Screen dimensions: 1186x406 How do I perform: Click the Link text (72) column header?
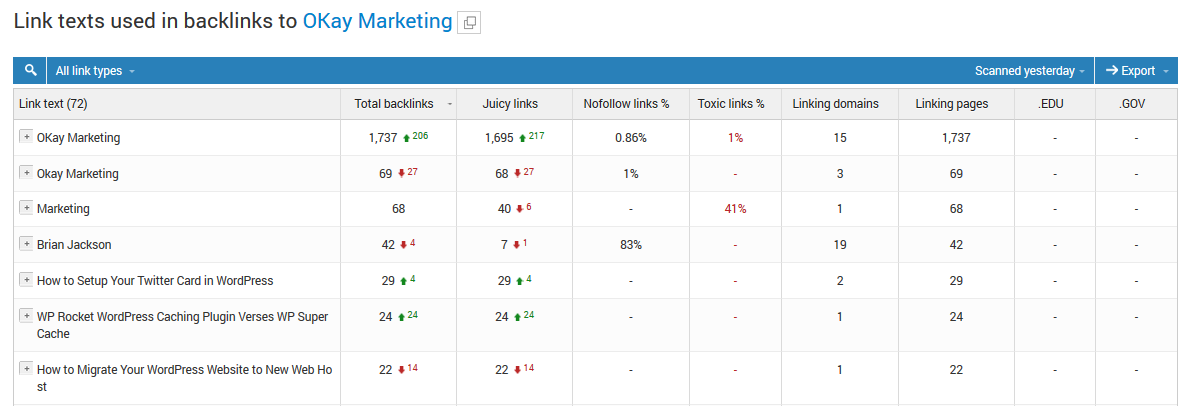click(x=54, y=104)
